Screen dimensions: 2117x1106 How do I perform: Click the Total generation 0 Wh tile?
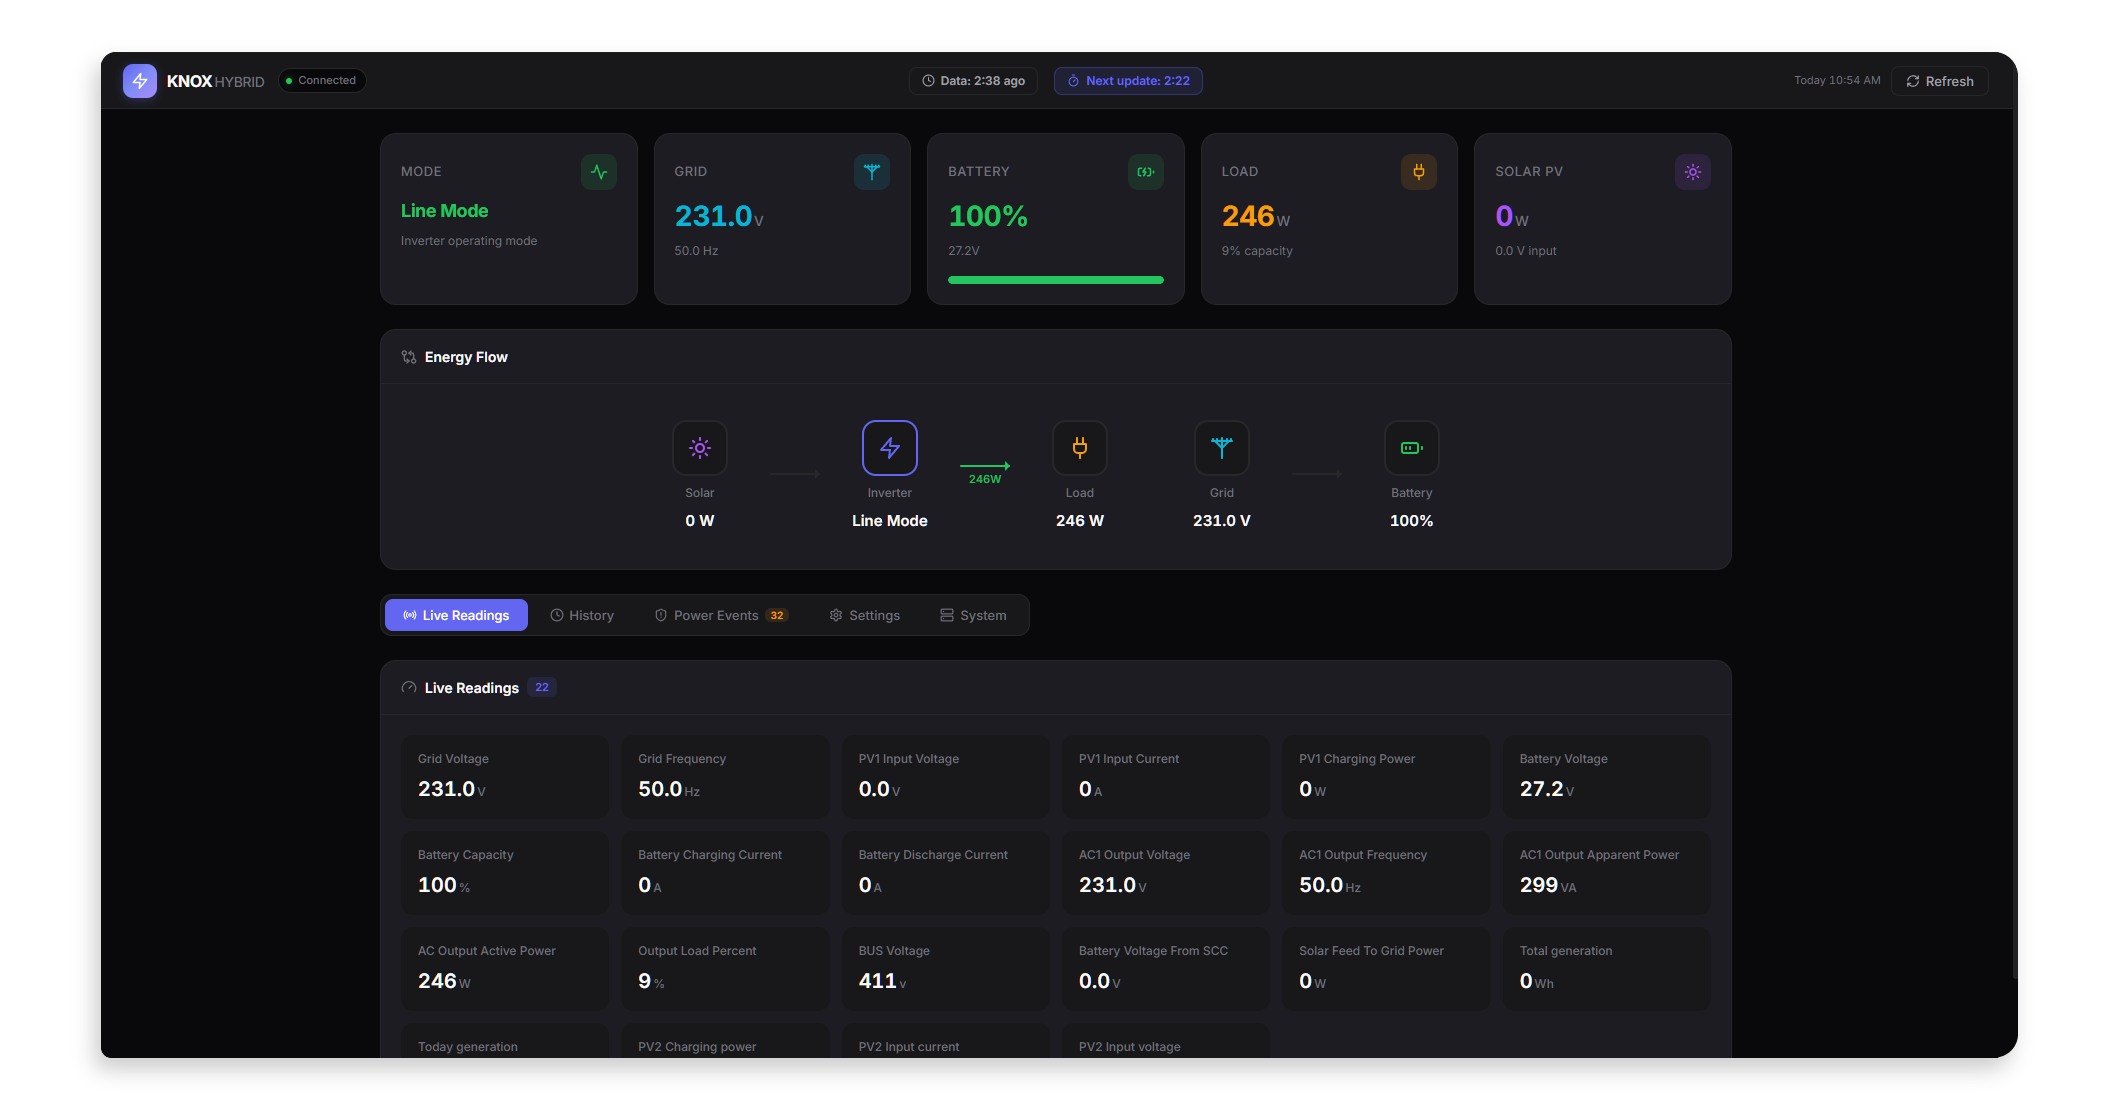click(x=1607, y=969)
